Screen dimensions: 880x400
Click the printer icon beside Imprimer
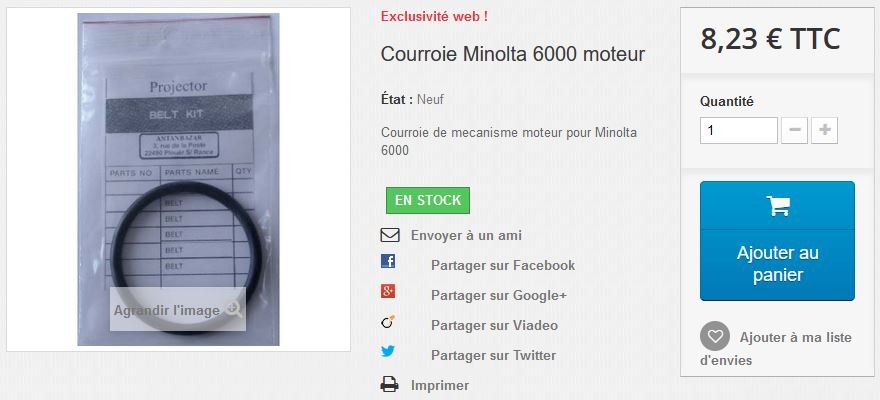coord(389,385)
